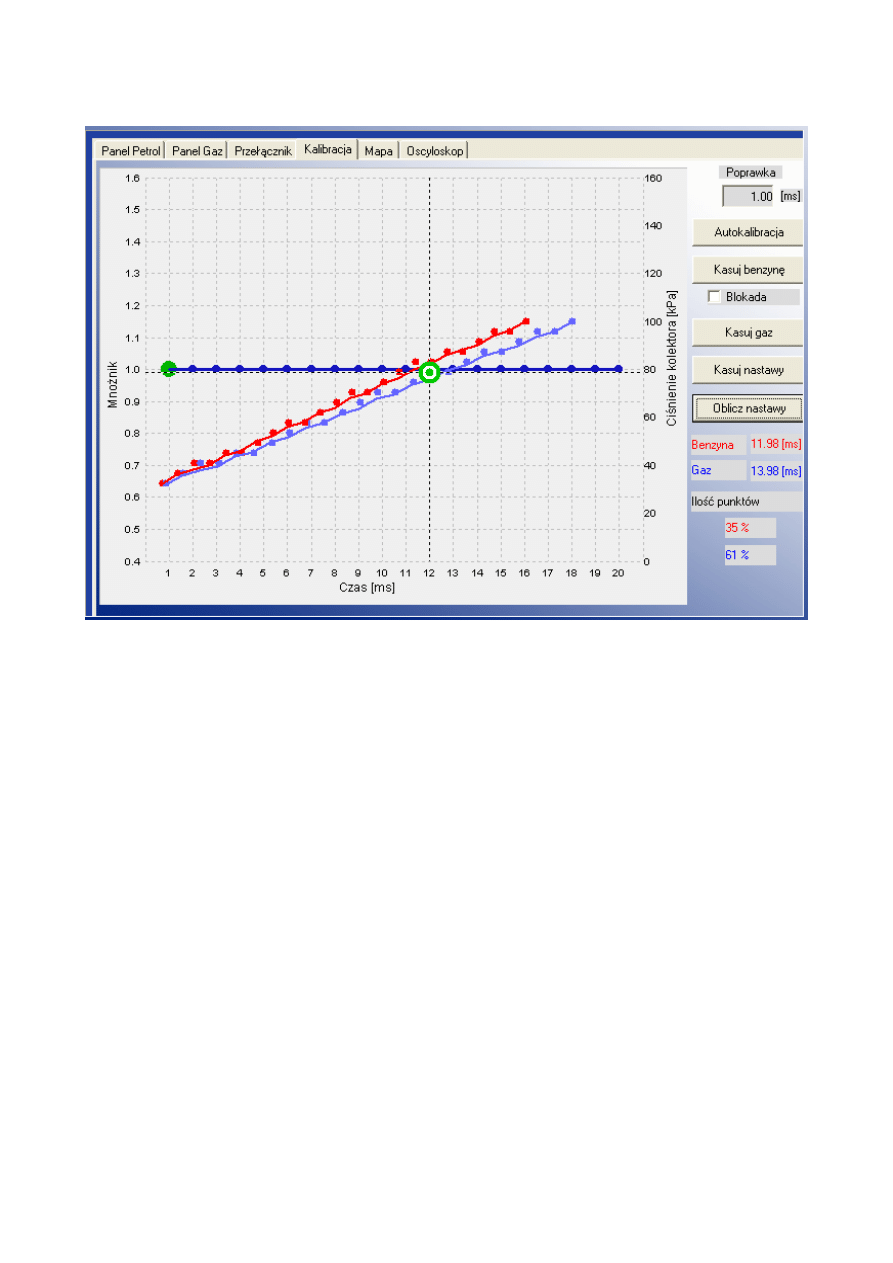Screen dimensions: 893x1263
Task: Go to the Mapa tab
Action: tap(378, 151)
